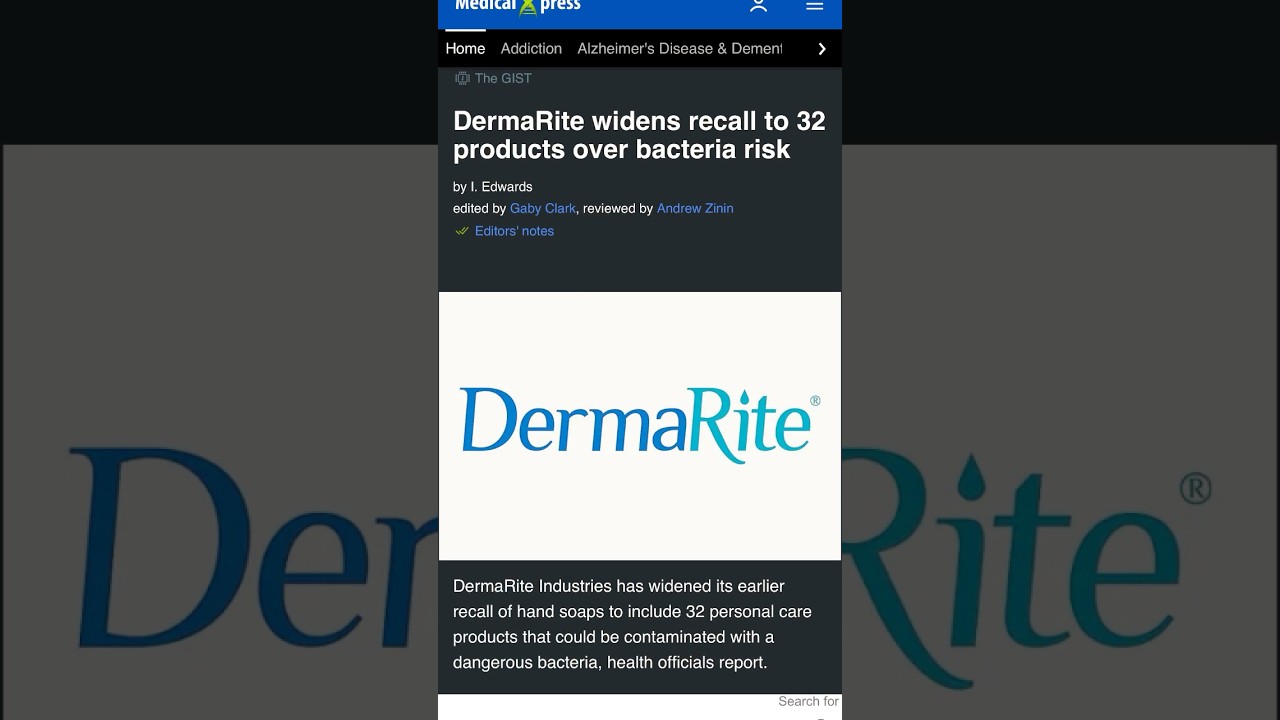This screenshot has height=720, width=1280.
Task: Open editor Gaby Clark's profile
Action: pos(543,208)
